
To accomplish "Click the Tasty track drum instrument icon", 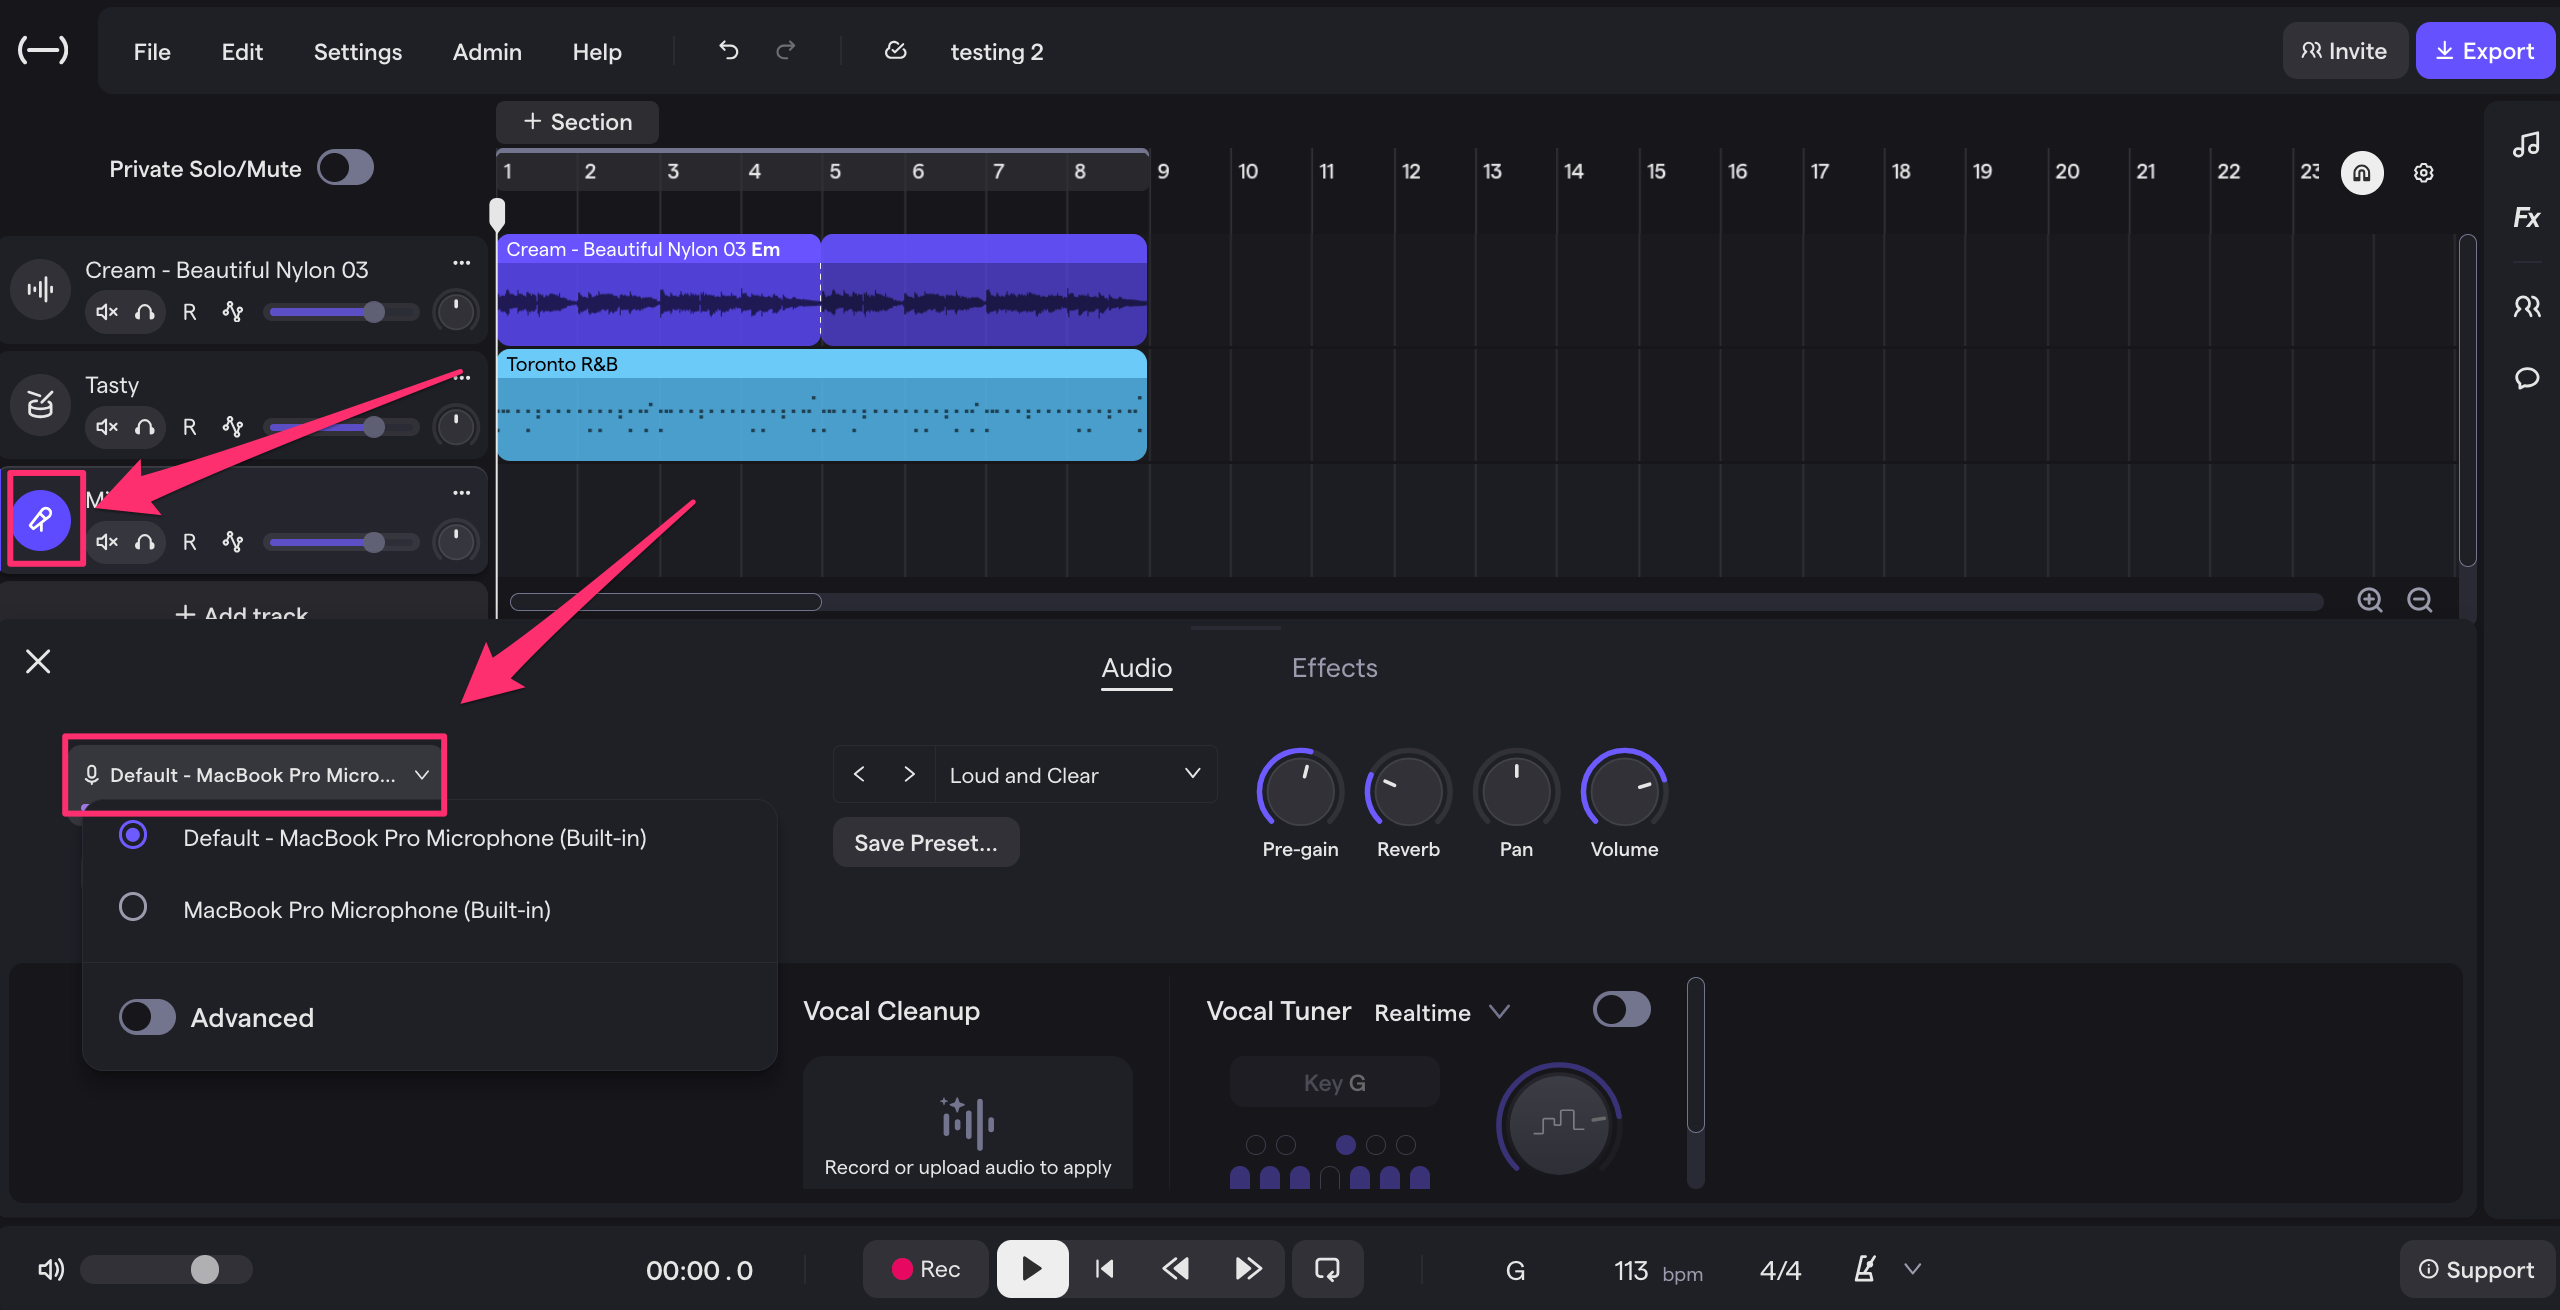I will point(40,405).
